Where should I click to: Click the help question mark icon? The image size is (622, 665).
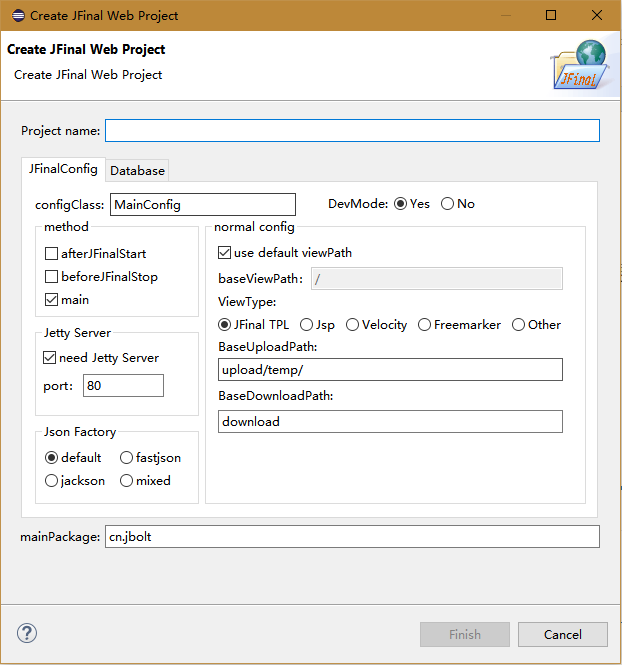pyautogui.click(x=27, y=633)
